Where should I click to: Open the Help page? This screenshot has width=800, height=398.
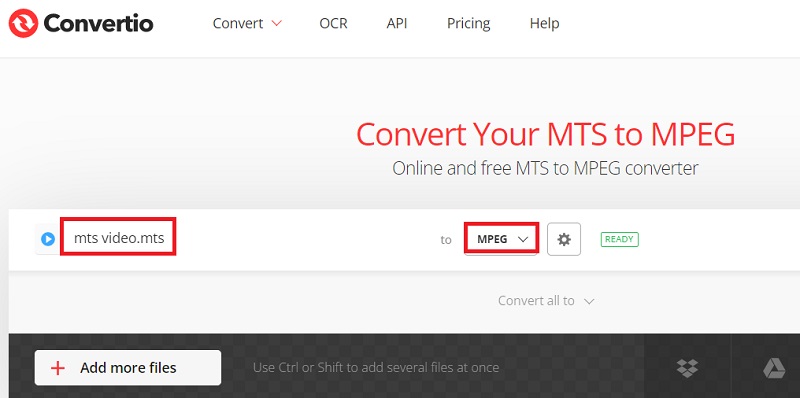544,23
